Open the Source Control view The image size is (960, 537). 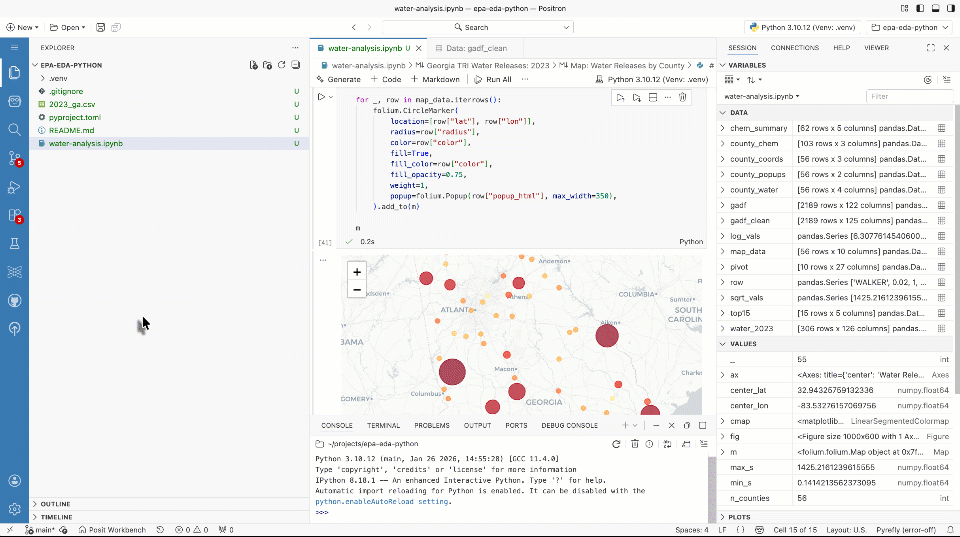coord(15,158)
